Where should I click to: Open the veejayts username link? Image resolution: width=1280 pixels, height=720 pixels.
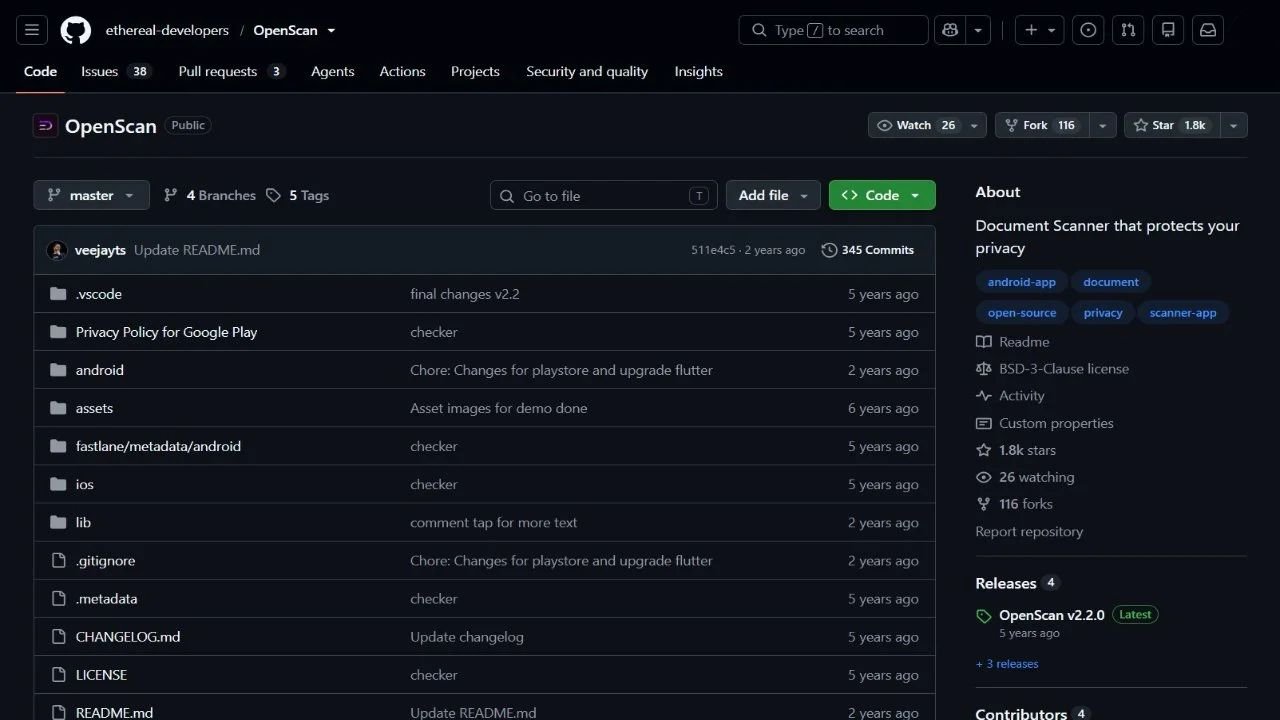tap(100, 250)
